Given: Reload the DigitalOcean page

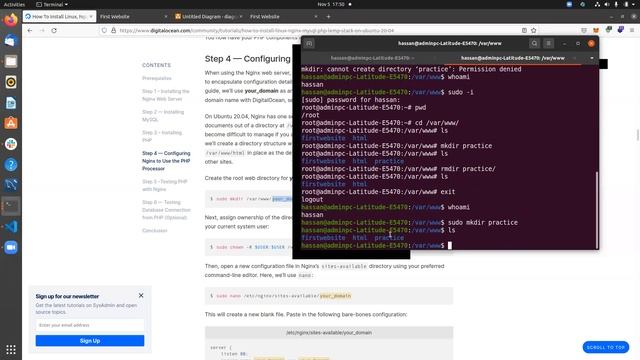Looking at the screenshot, I should (54, 30).
